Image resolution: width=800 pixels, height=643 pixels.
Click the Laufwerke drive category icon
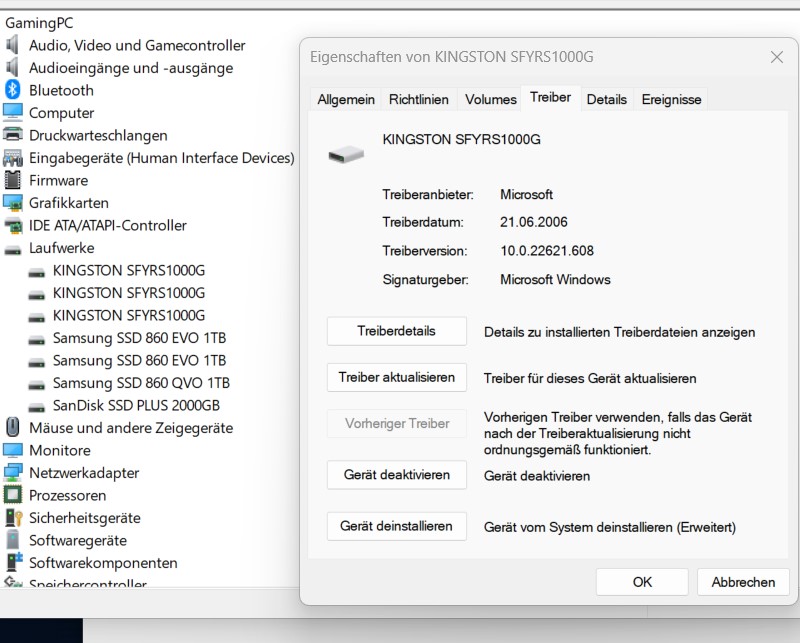tap(12, 250)
